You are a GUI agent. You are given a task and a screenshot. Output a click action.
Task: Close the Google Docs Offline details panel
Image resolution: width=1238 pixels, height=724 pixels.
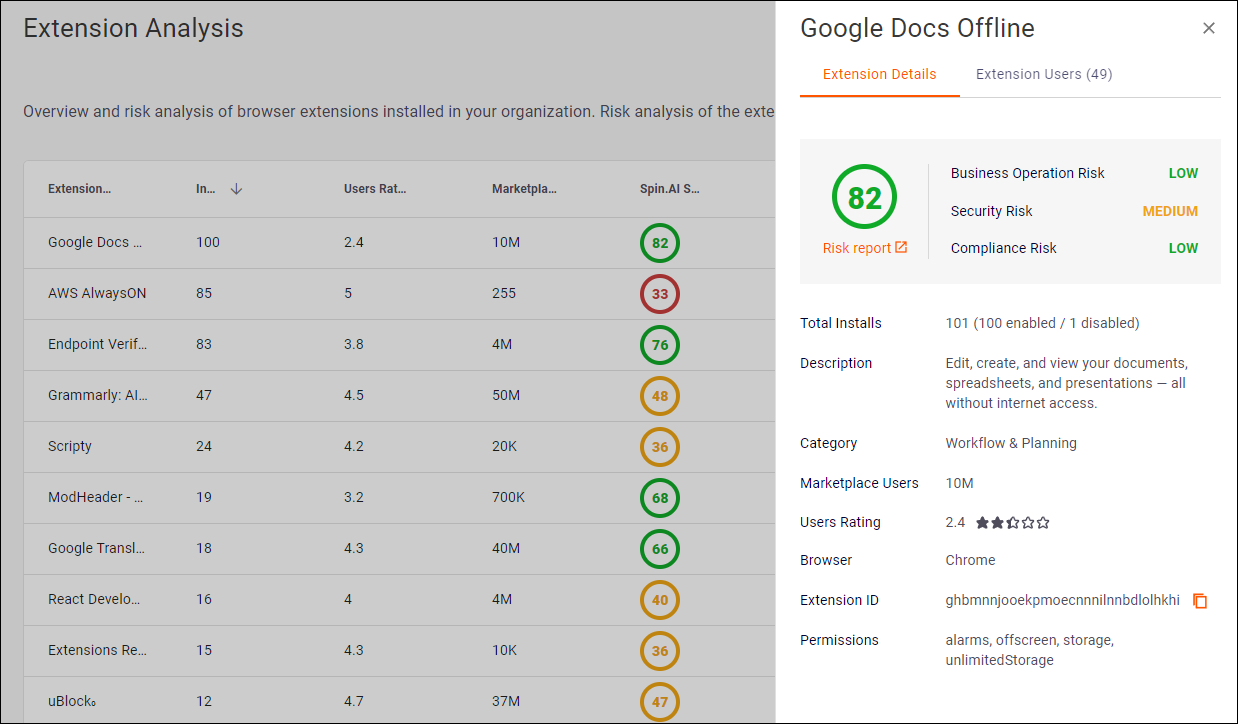[x=1209, y=28]
